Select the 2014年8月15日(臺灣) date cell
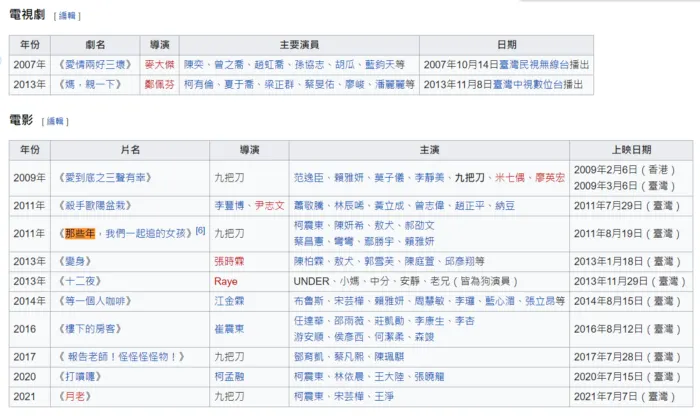700x416 pixels. (x=631, y=301)
